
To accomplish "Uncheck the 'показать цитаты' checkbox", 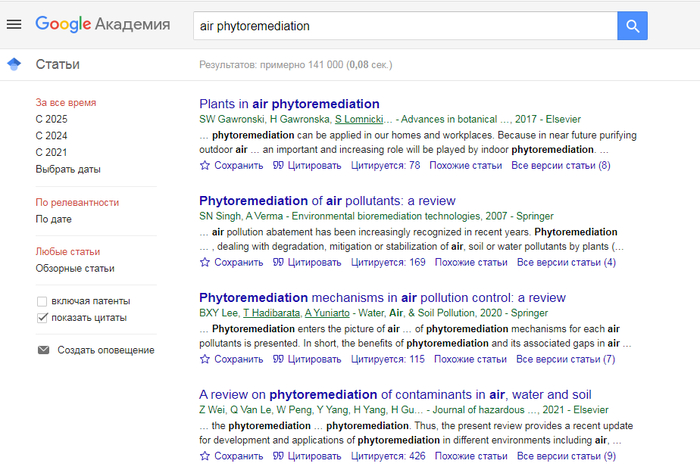I will click(x=42, y=318).
